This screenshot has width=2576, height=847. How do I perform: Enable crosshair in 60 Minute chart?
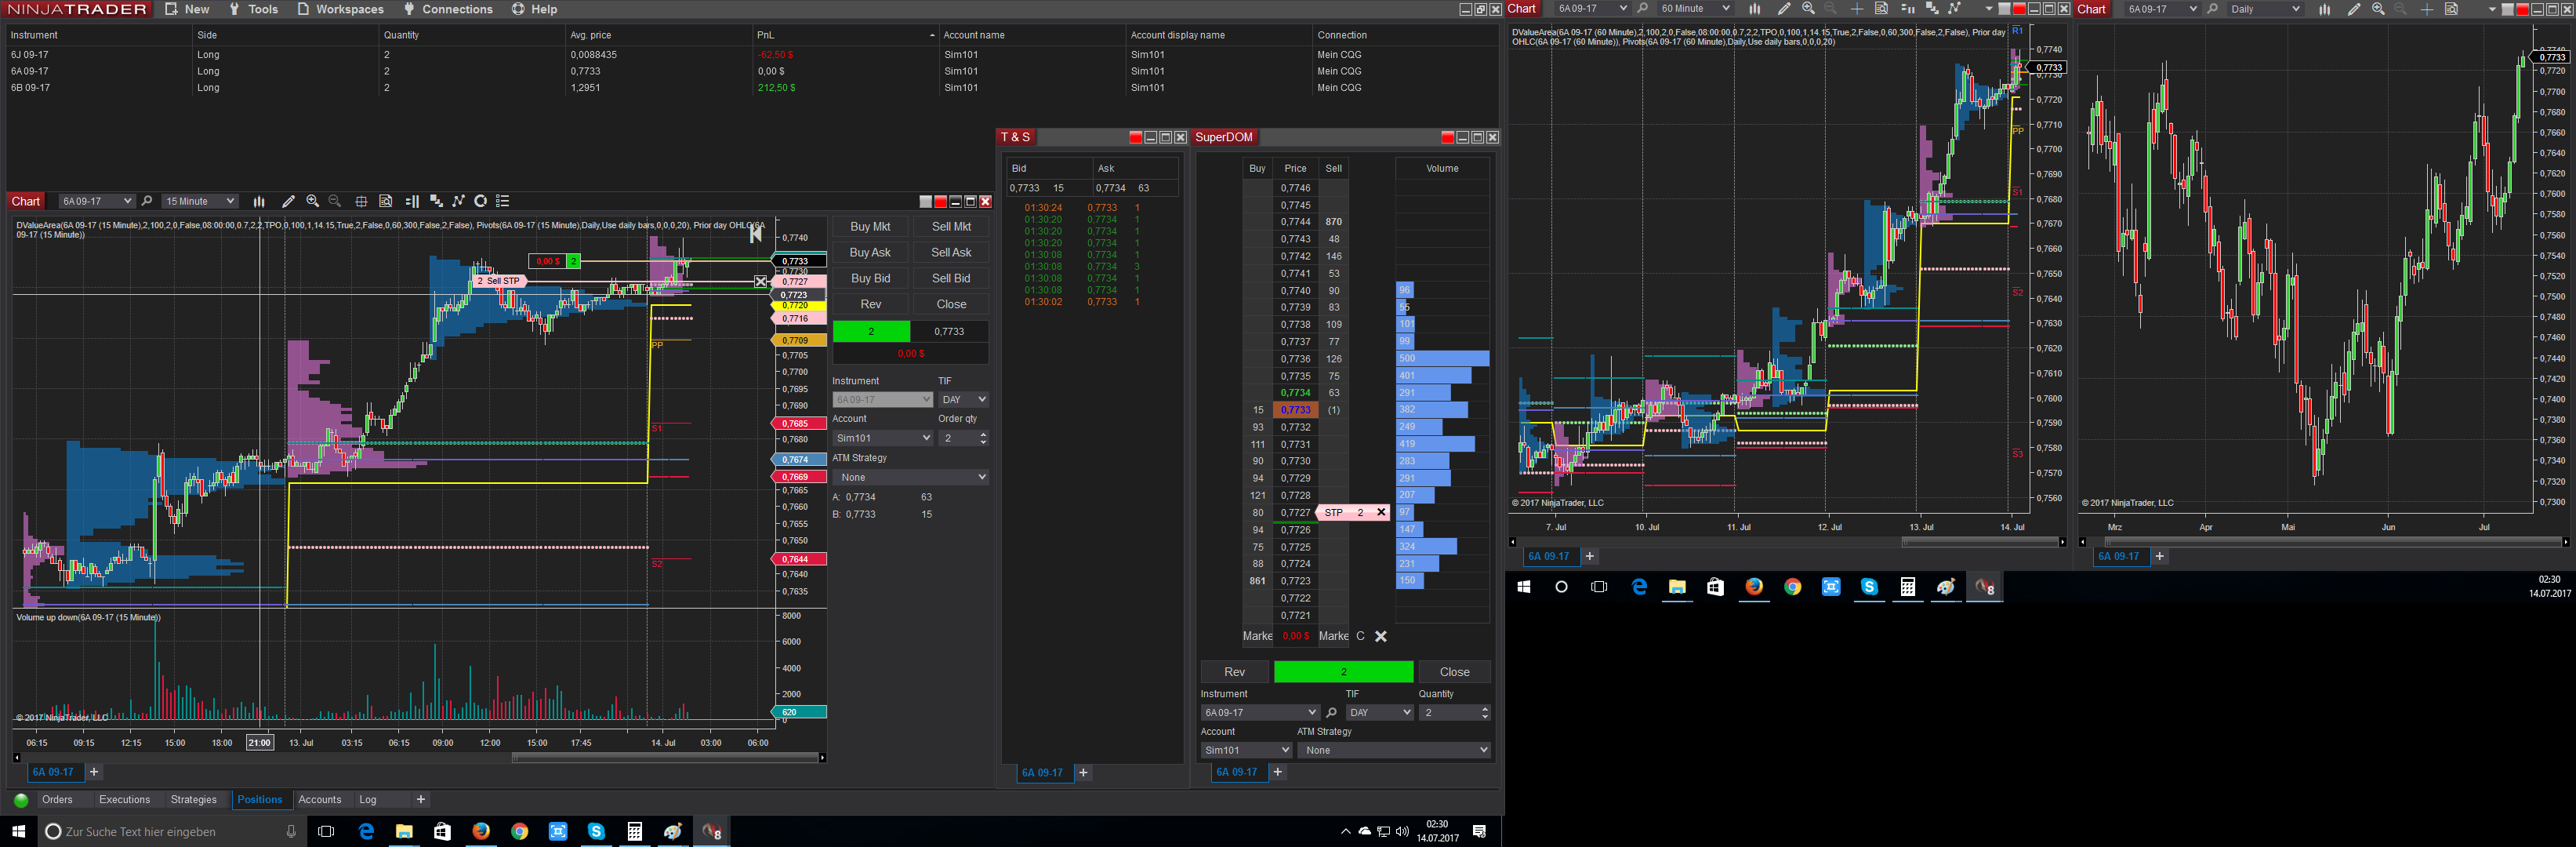[1857, 9]
